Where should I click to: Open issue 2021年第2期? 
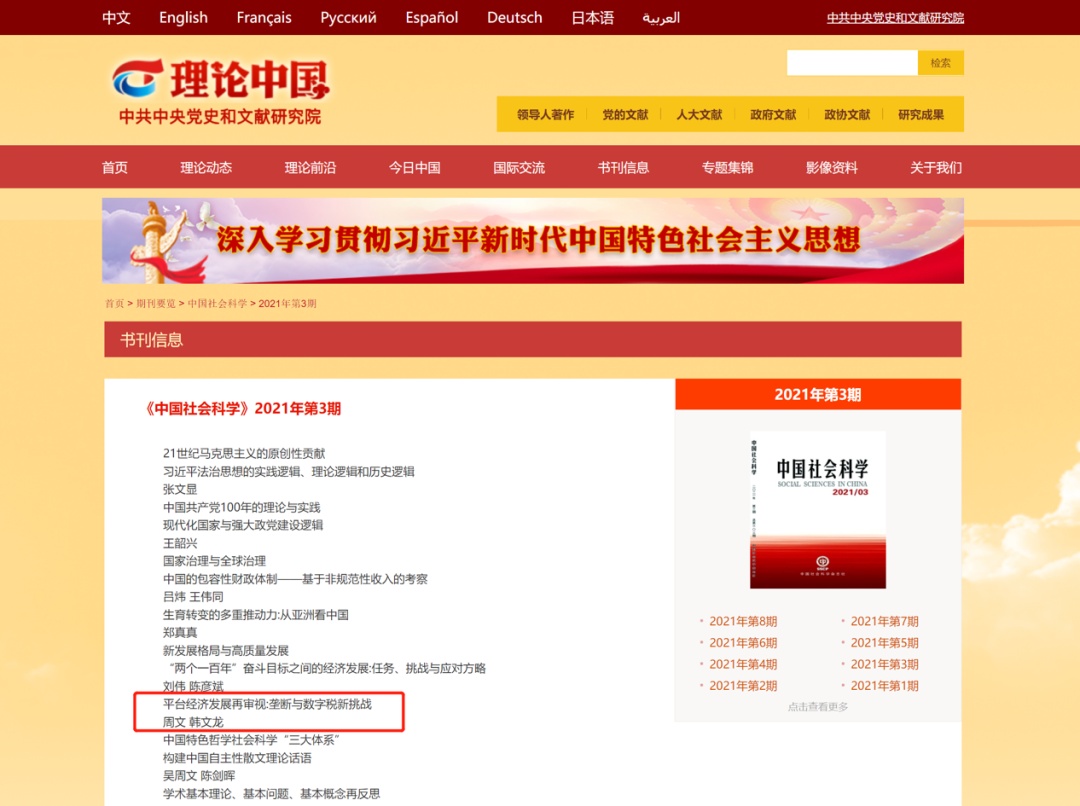(x=743, y=685)
